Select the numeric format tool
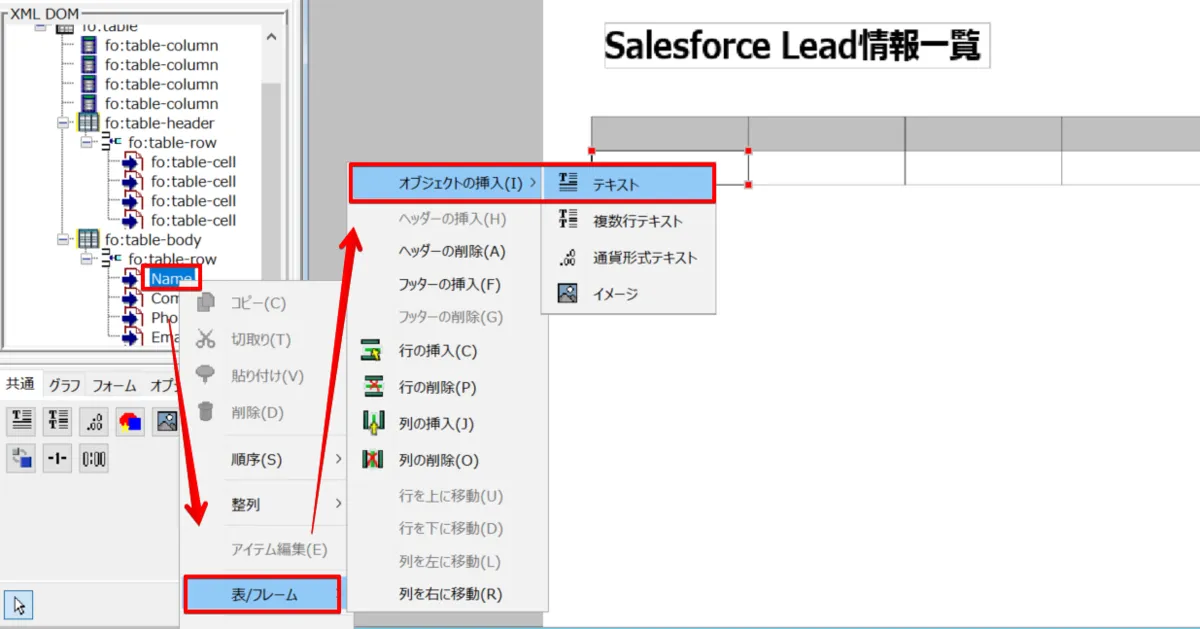Image resolution: width=1200 pixels, height=629 pixels. pyautogui.click(x=95, y=420)
